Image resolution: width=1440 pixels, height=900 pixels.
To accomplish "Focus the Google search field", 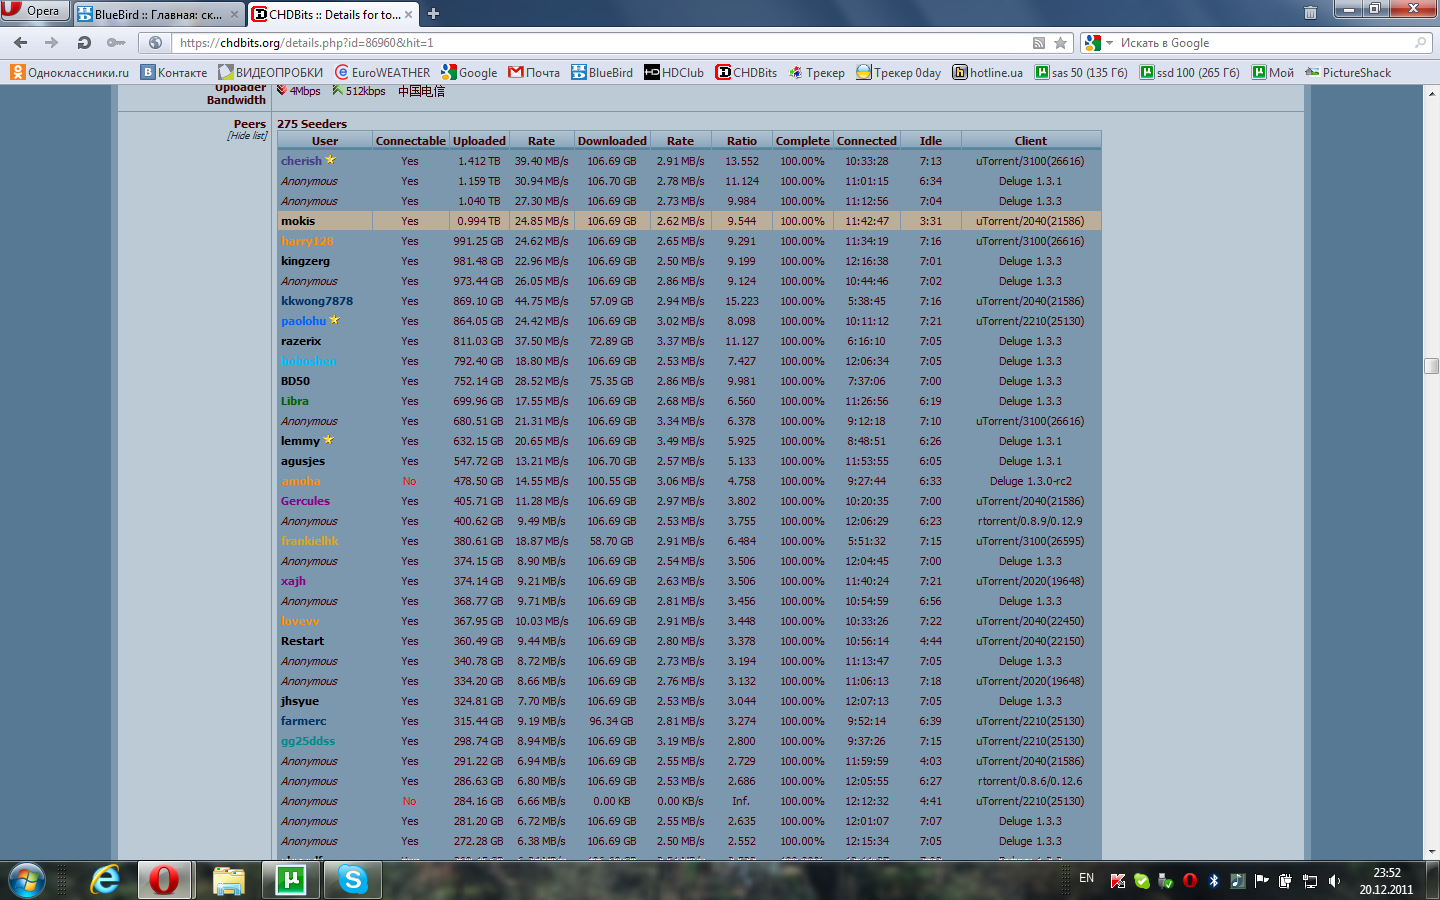I will [x=1265, y=43].
